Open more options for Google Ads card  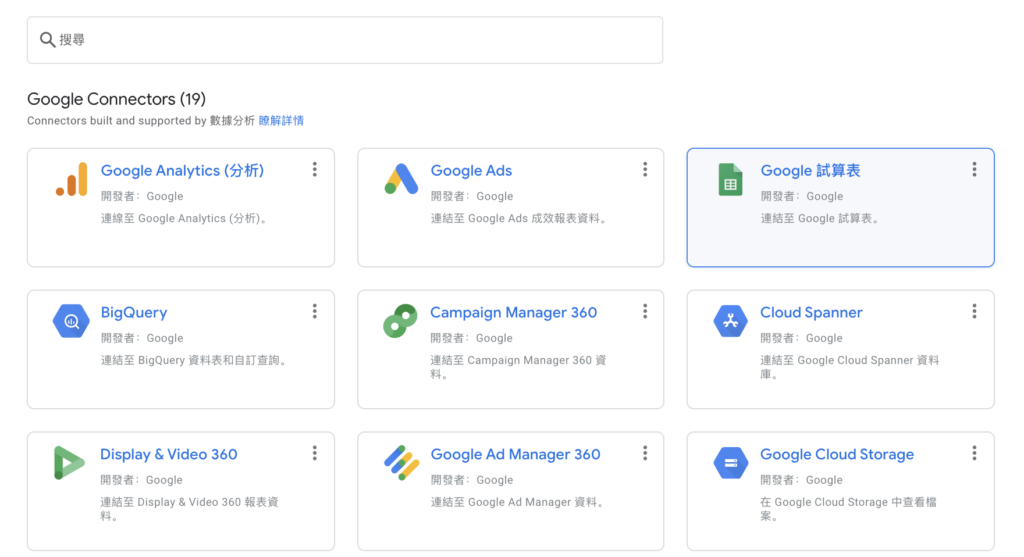click(645, 170)
